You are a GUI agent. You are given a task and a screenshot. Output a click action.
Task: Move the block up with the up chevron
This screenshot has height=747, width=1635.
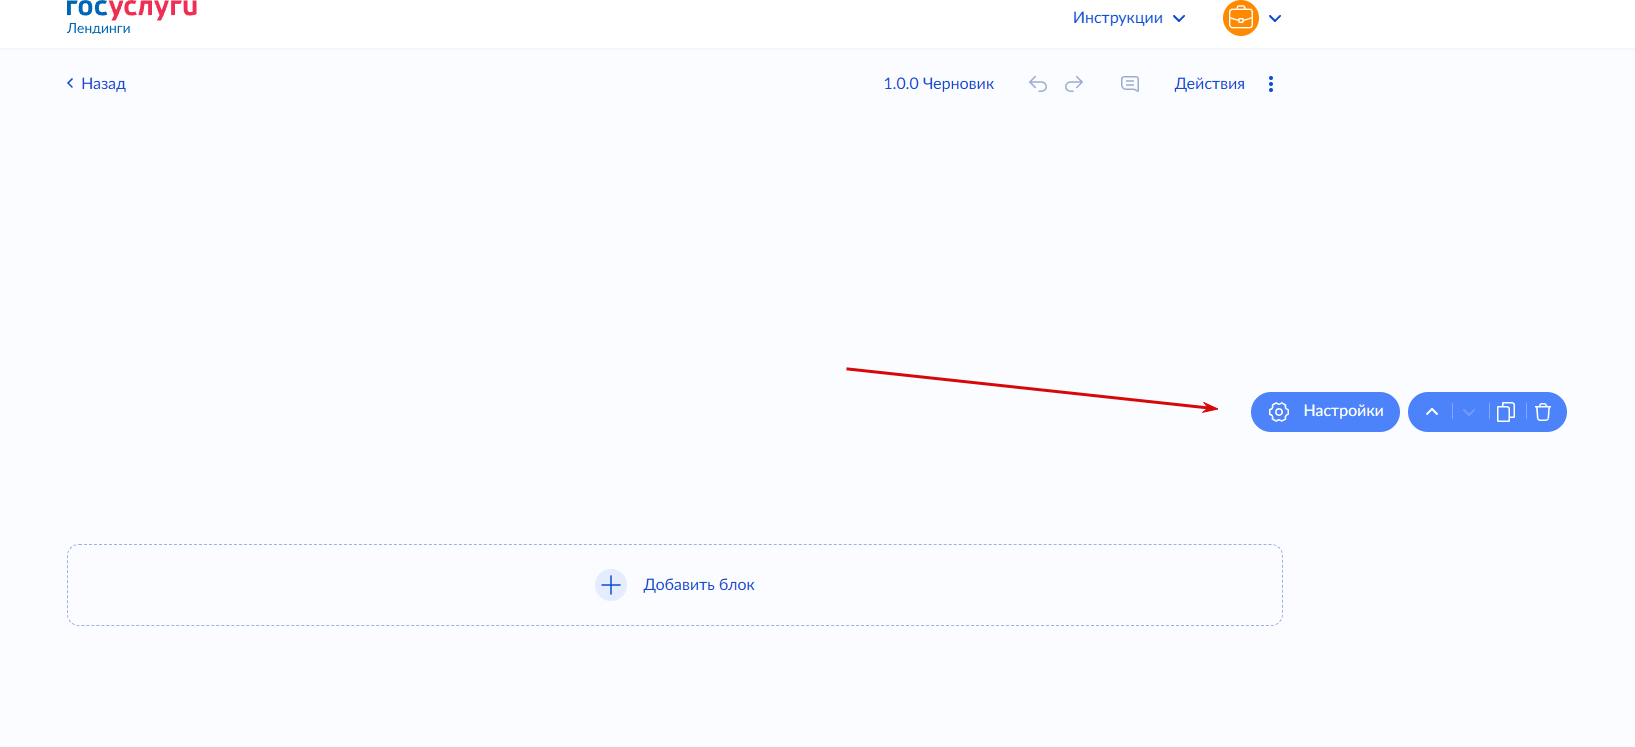click(x=1432, y=412)
